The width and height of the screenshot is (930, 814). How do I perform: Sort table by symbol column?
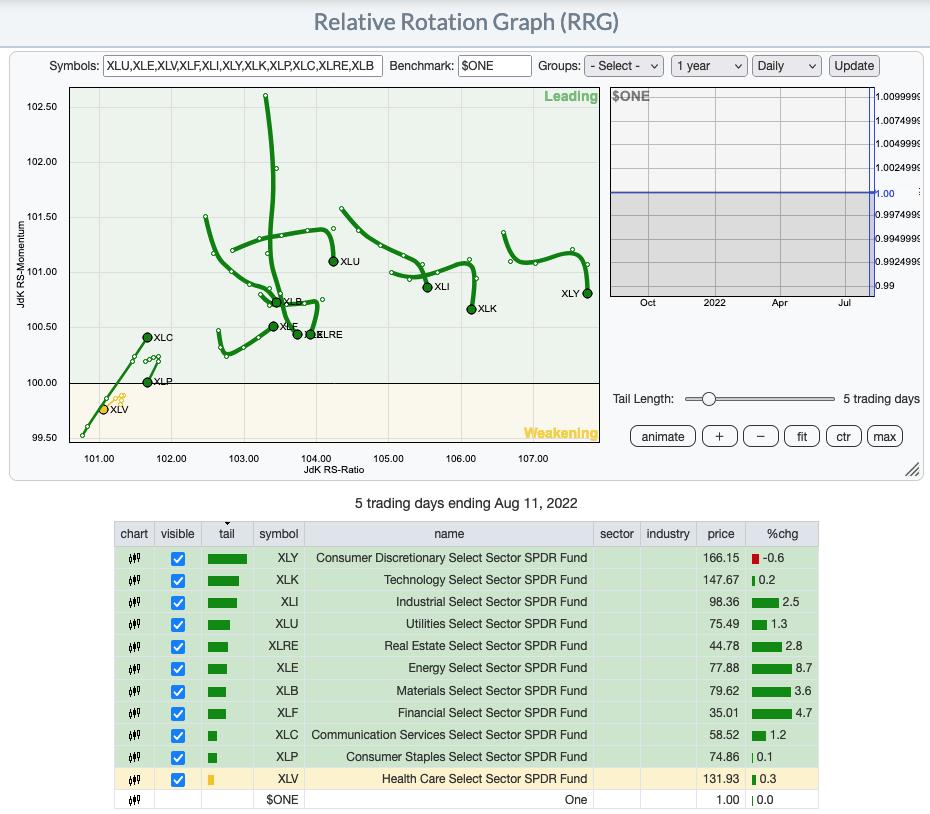click(x=279, y=534)
